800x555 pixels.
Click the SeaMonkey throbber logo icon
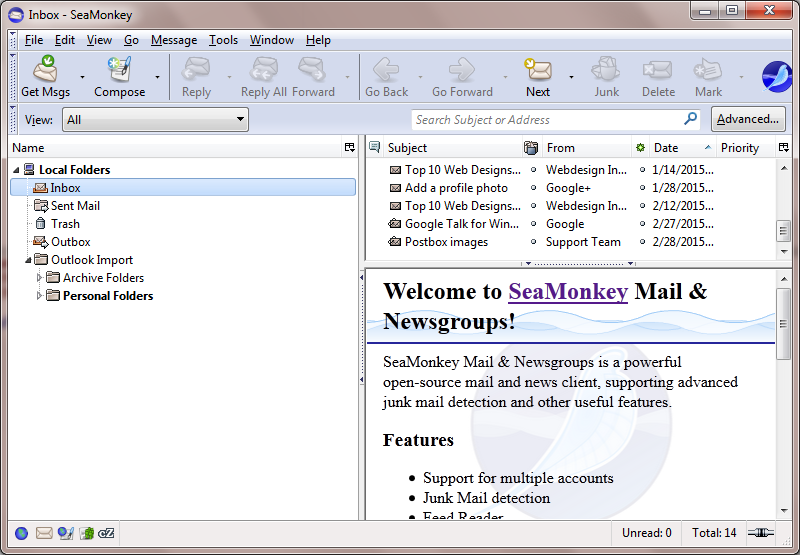tap(777, 77)
